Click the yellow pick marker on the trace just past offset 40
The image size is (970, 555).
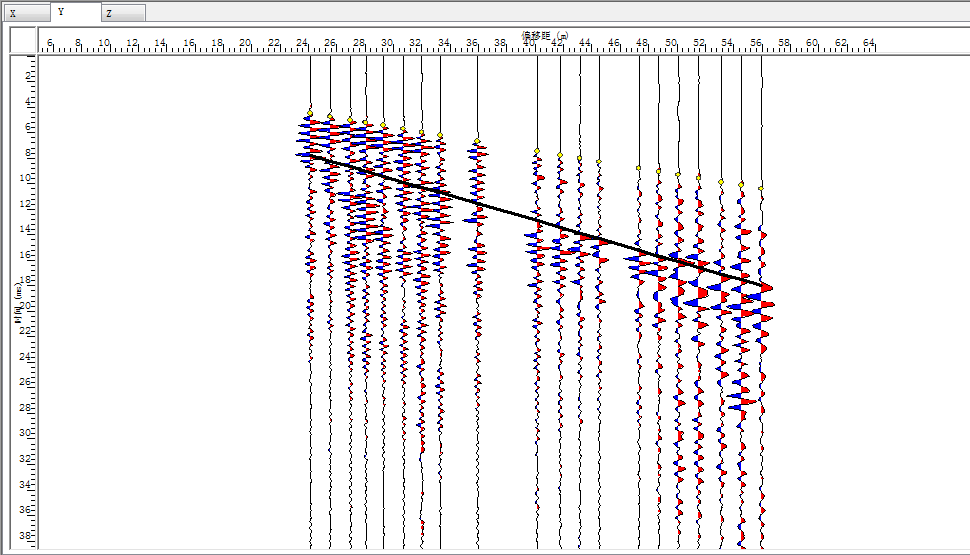537,151
